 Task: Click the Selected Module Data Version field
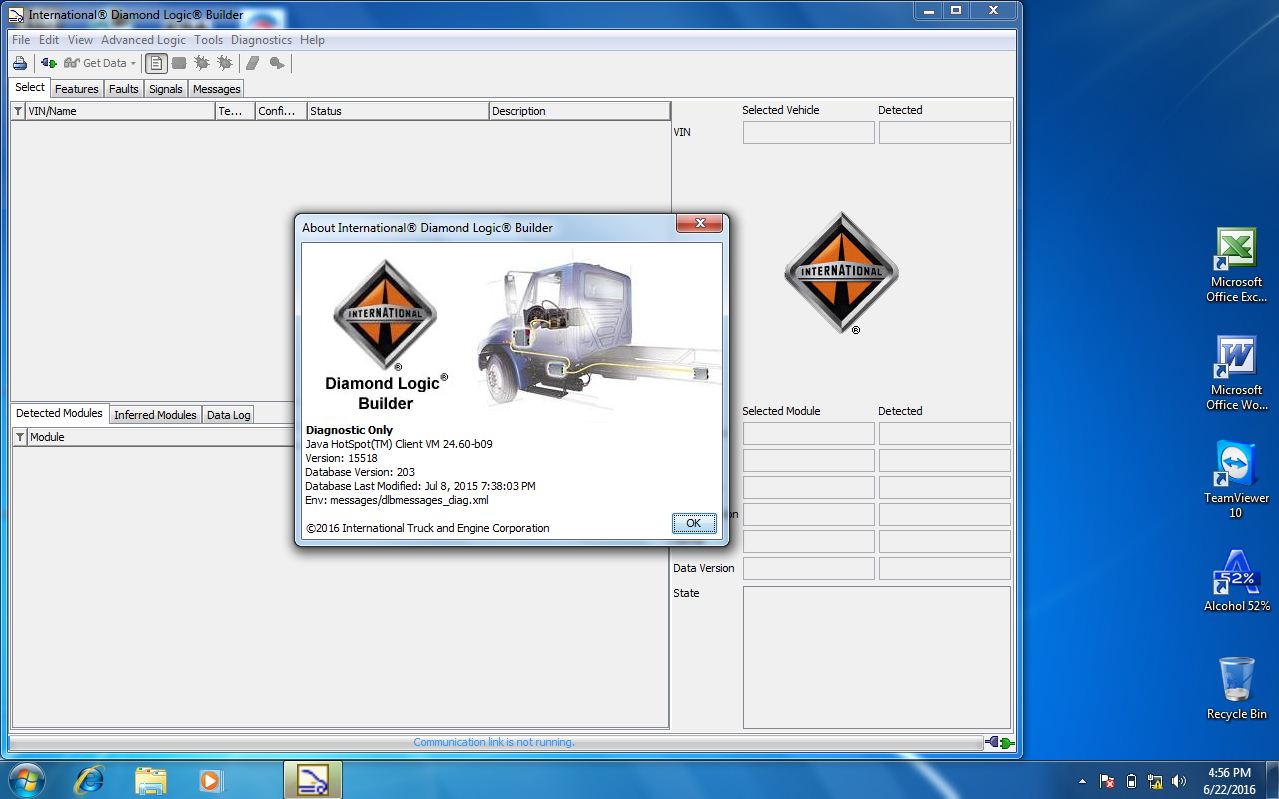tap(809, 568)
